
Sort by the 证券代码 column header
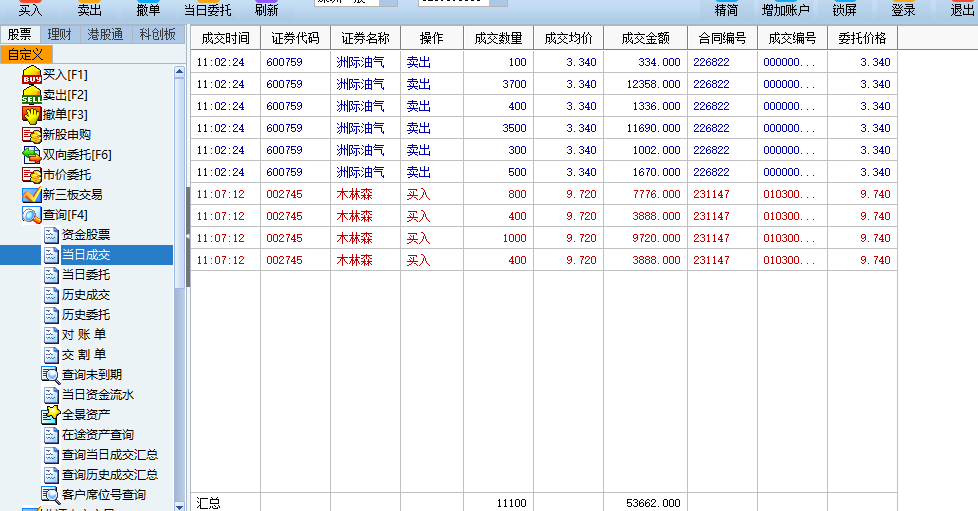[x=296, y=38]
